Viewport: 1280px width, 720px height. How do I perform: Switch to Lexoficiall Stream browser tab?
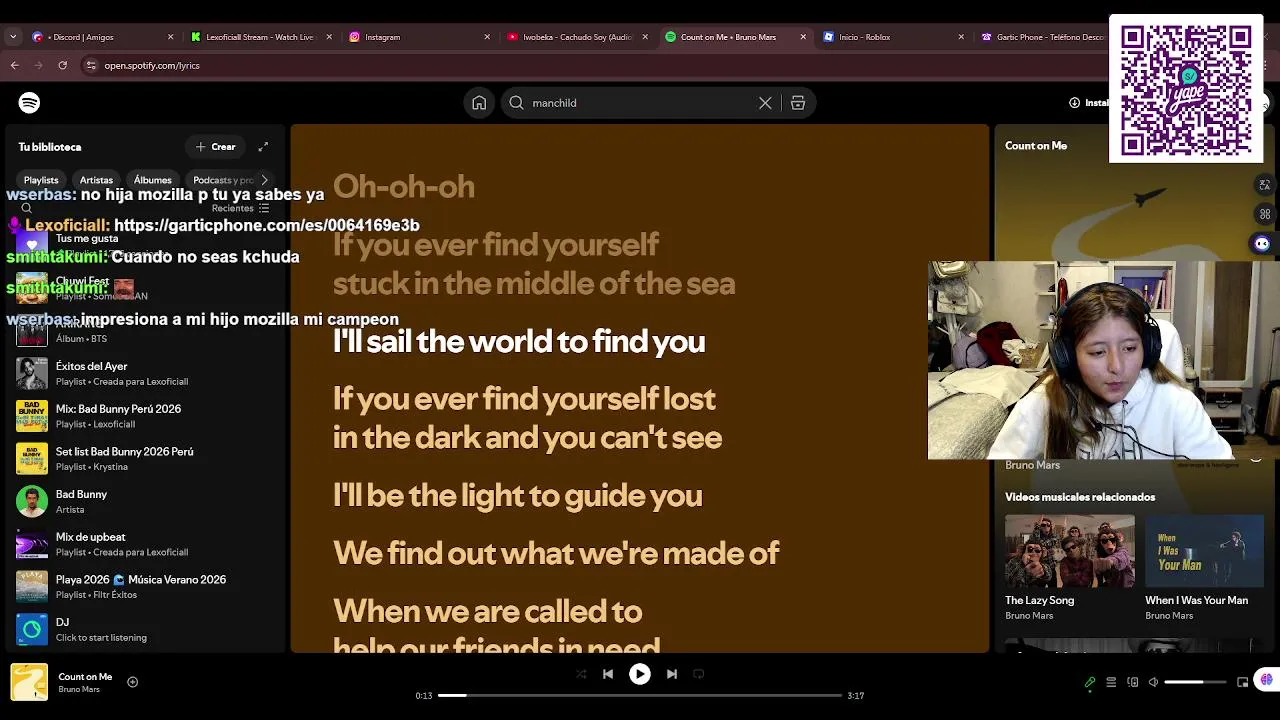[x=262, y=37]
